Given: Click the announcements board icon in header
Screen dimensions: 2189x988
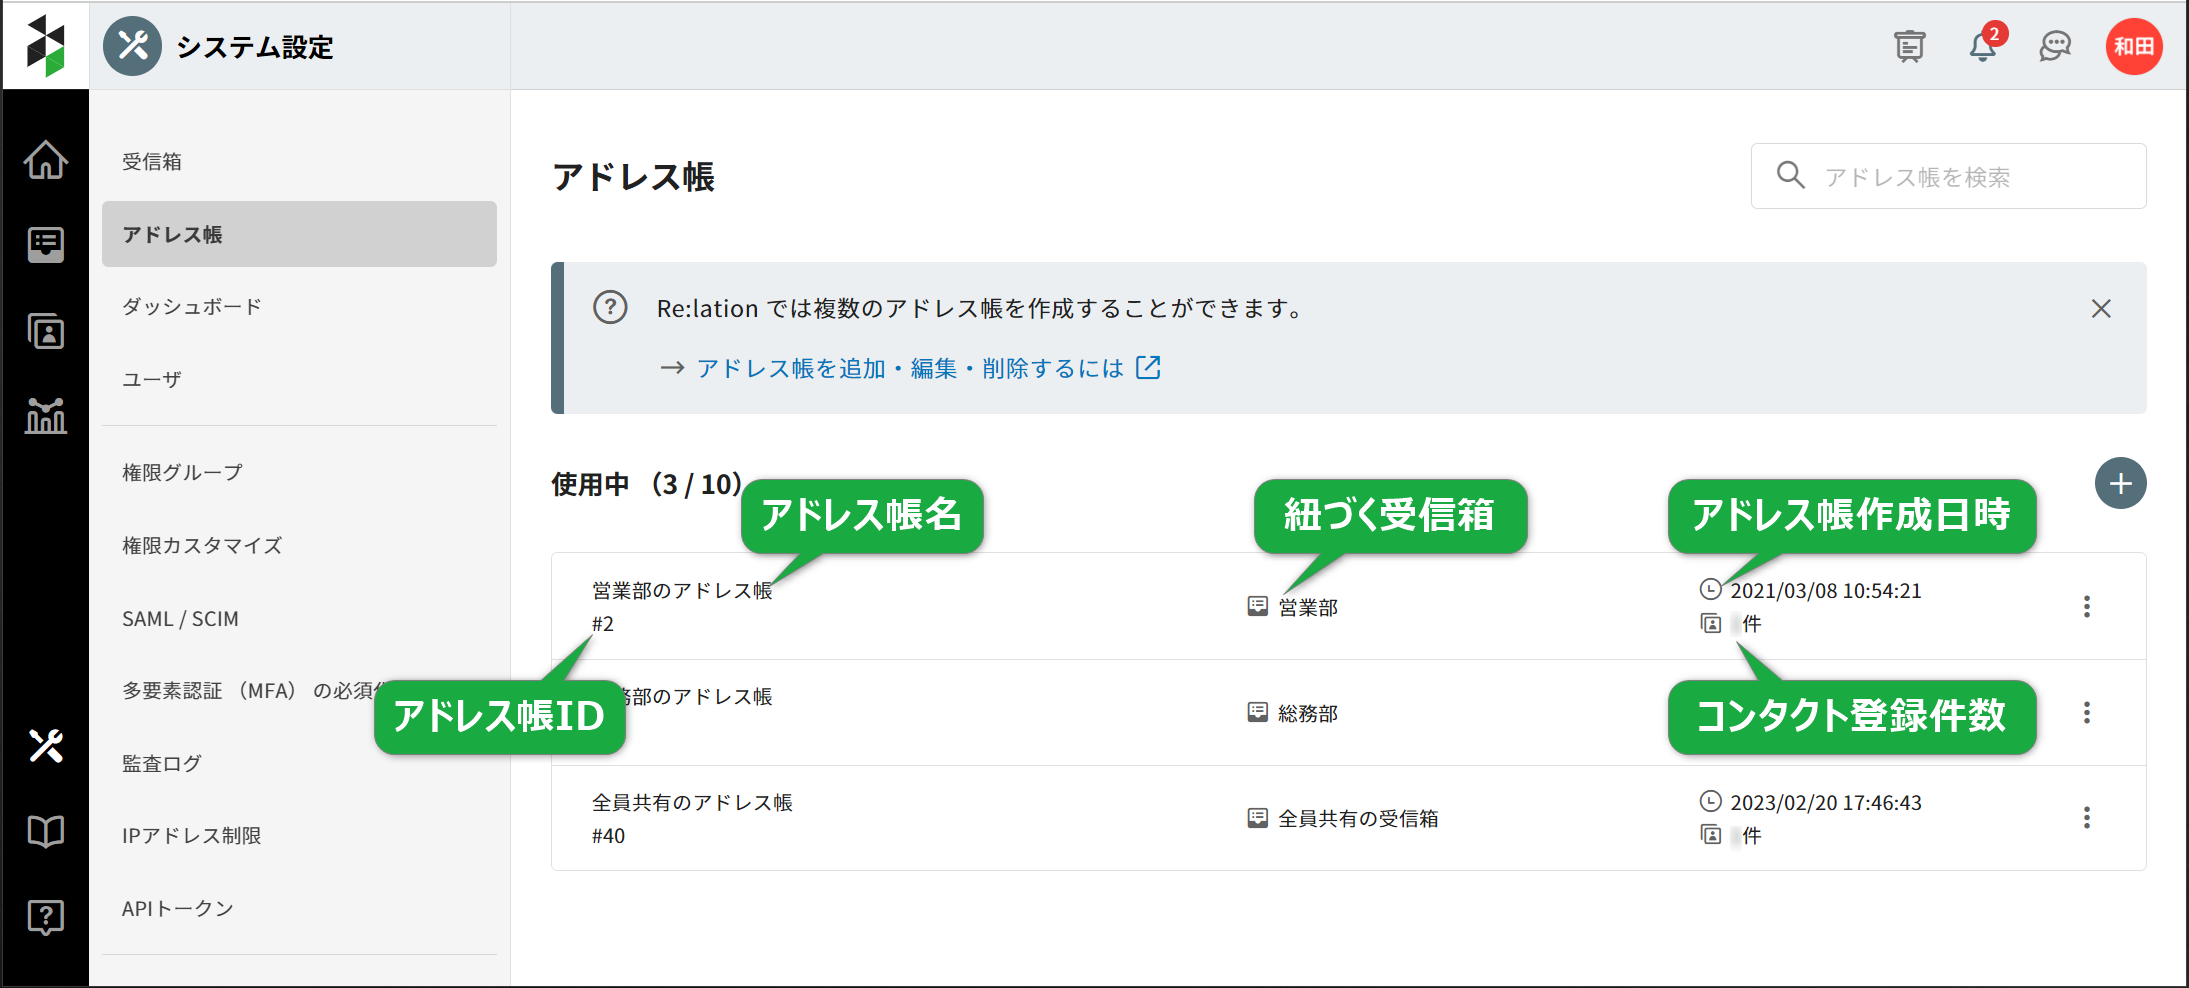Looking at the screenshot, I should click(x=1909, y=46).
